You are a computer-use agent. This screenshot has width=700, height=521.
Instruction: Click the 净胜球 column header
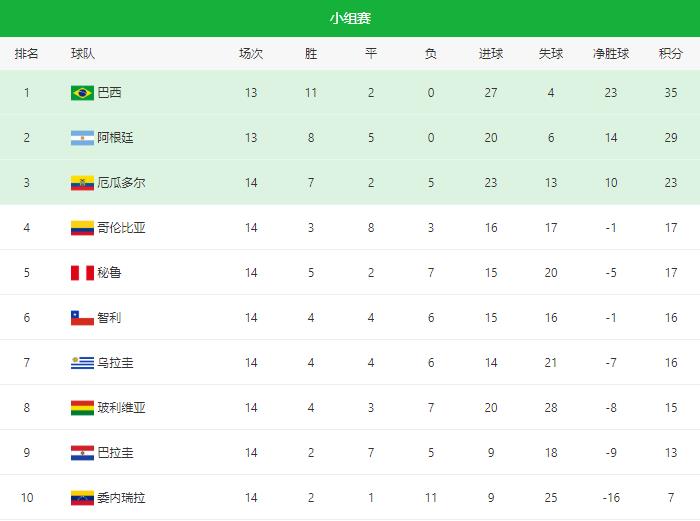tap(611, 54)
